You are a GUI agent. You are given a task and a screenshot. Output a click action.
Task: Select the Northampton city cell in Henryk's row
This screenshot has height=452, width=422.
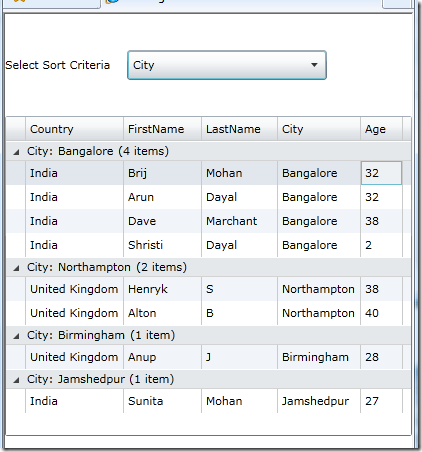[319, 289]
